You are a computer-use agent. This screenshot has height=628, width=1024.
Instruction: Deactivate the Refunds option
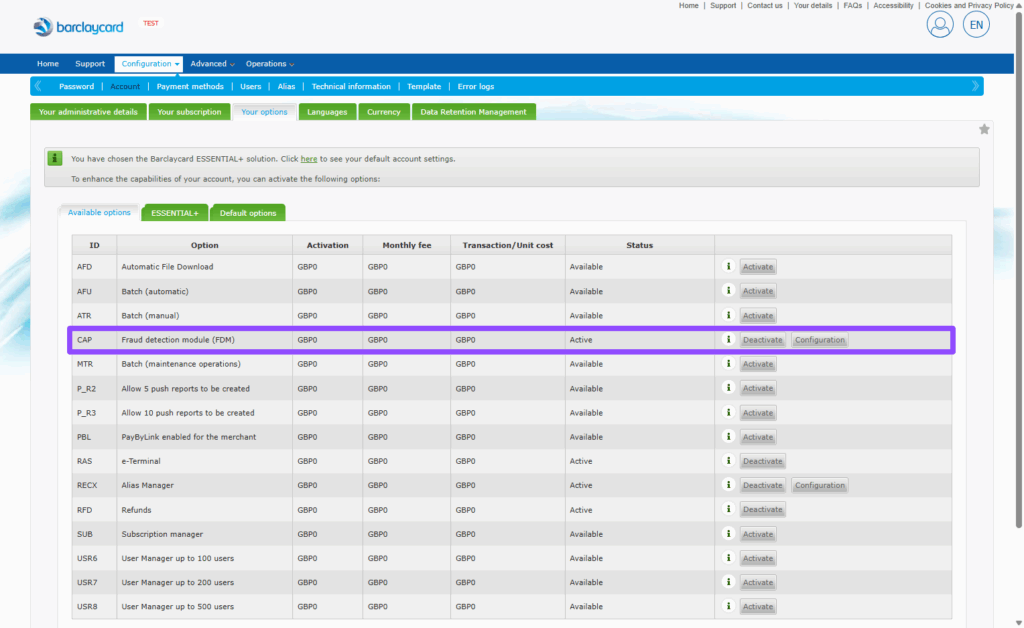tap(762, 509)
